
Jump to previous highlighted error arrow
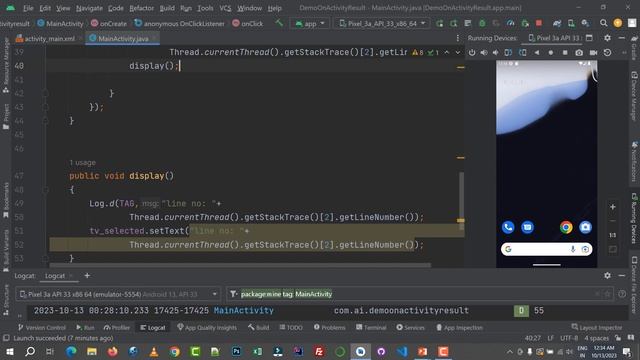(447, 52)
